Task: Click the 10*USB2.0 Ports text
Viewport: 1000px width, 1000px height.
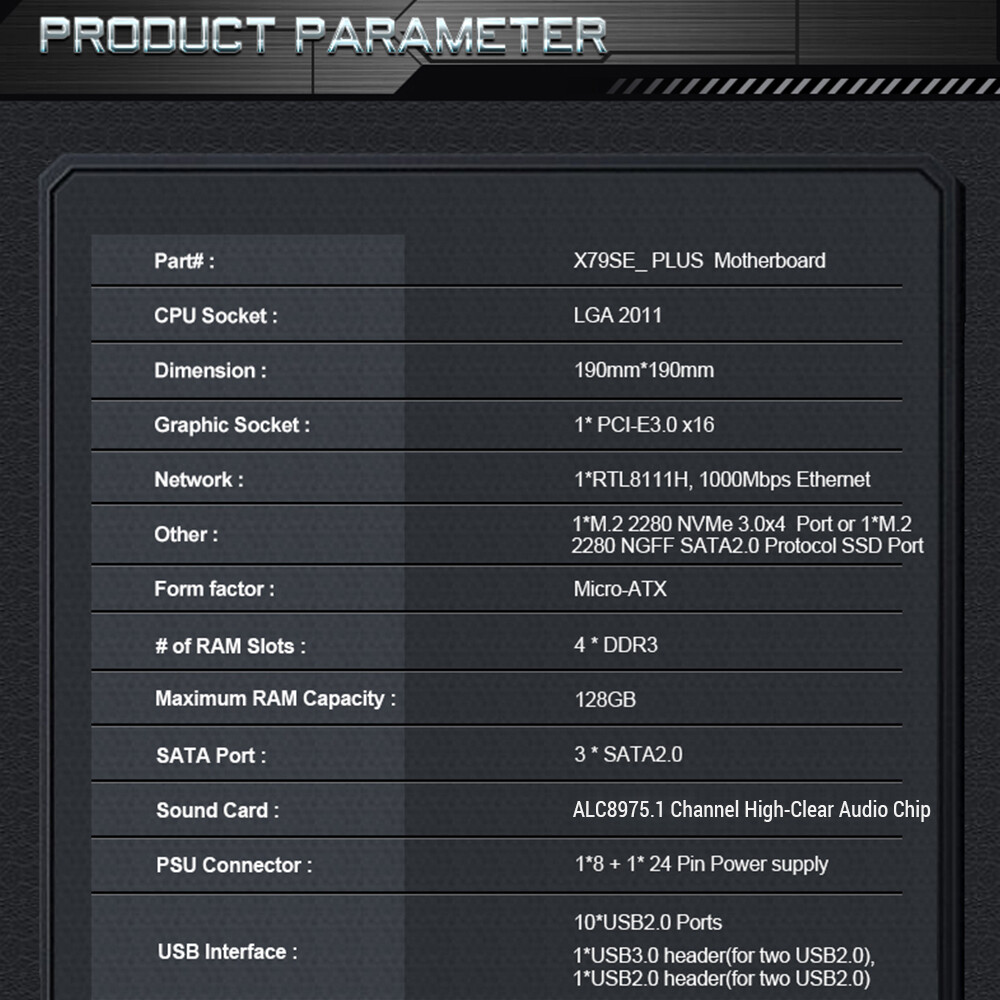Action: (647, 922)
